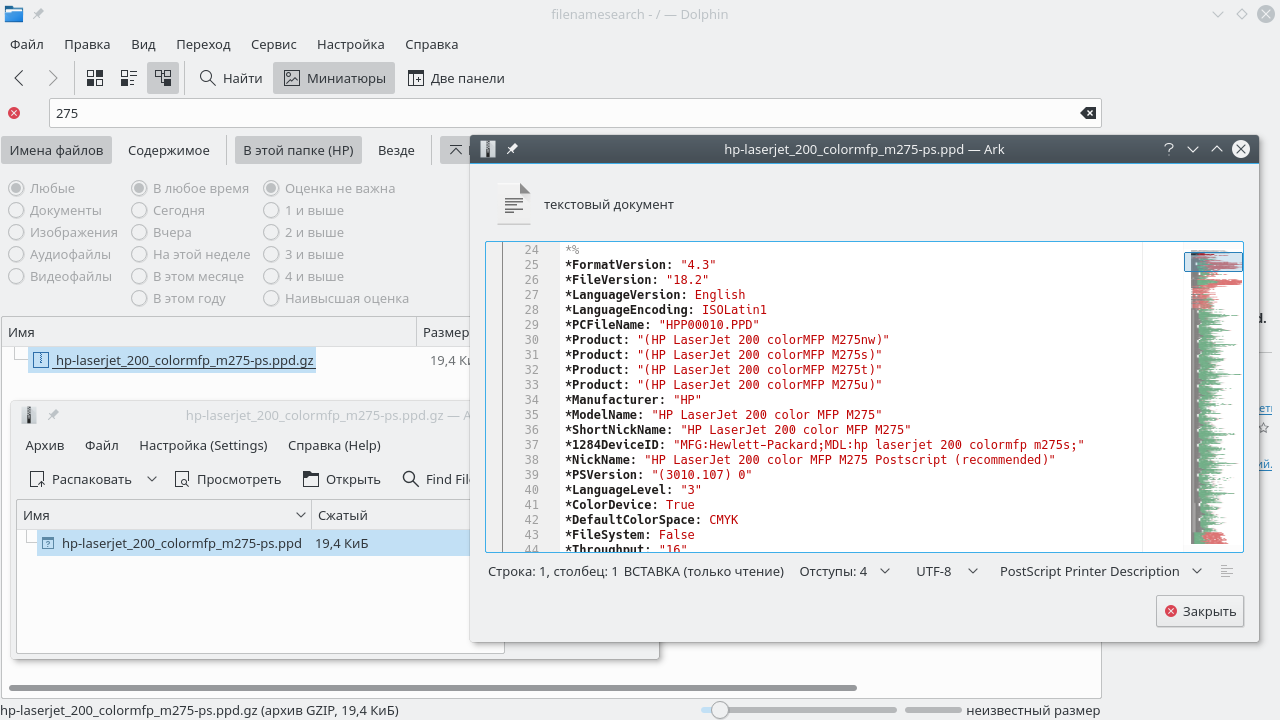The width and height of the screenshot is (1280, 720).
Task: Search Везде option
Action: pyautogui.click(x=396, y=150)
